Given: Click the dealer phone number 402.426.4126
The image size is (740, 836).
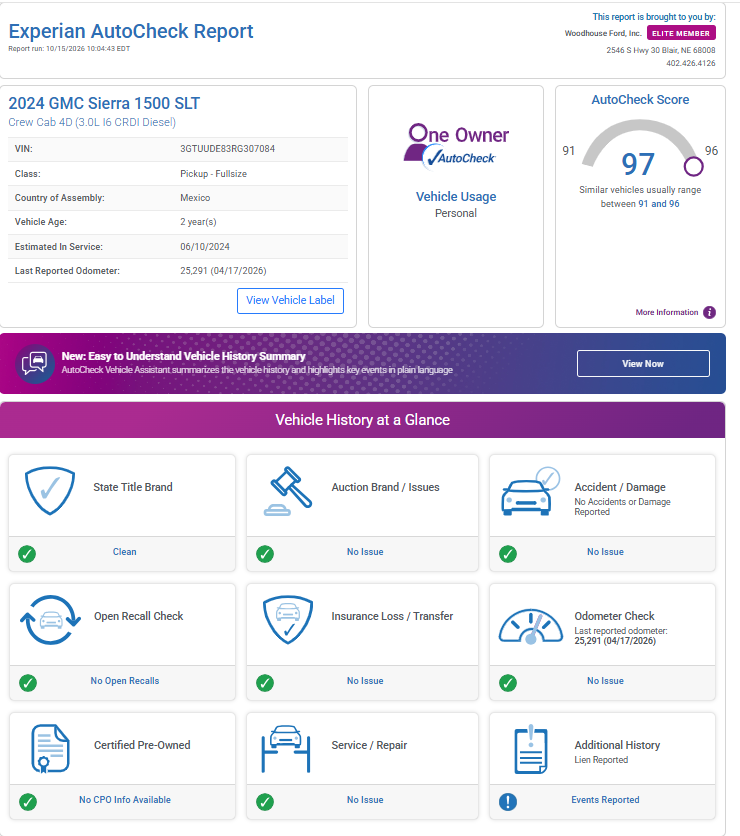Looking at the screenshot, I should click(x=690, y=63).
